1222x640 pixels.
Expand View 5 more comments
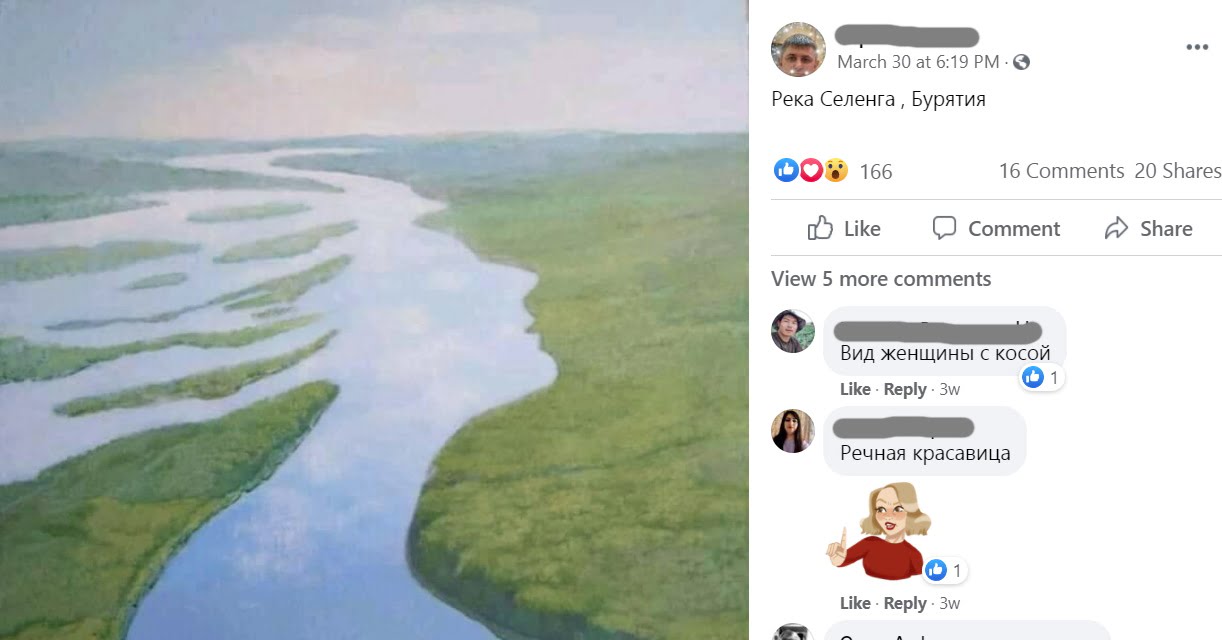[881, 279]
